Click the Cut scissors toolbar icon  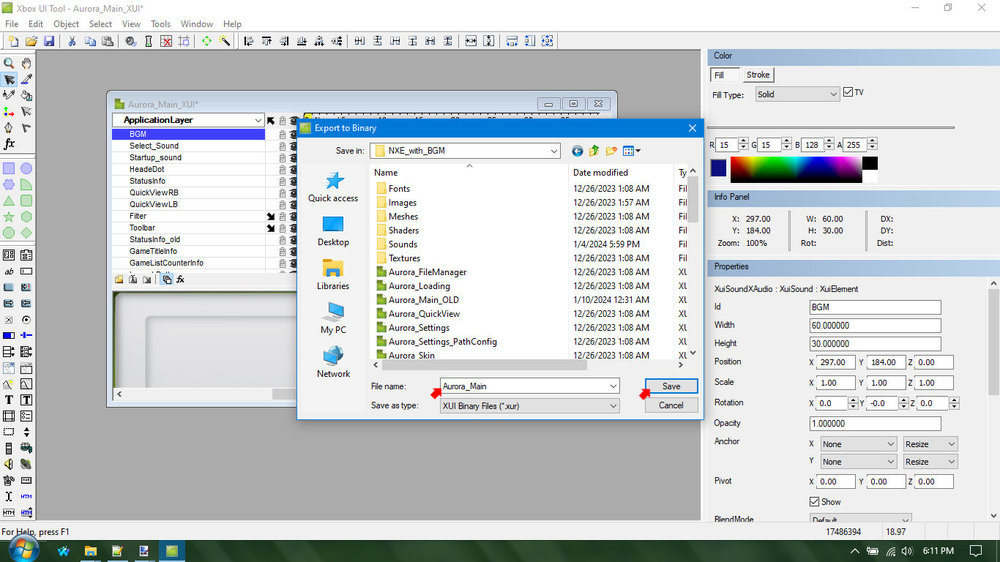tap(72, 41)
